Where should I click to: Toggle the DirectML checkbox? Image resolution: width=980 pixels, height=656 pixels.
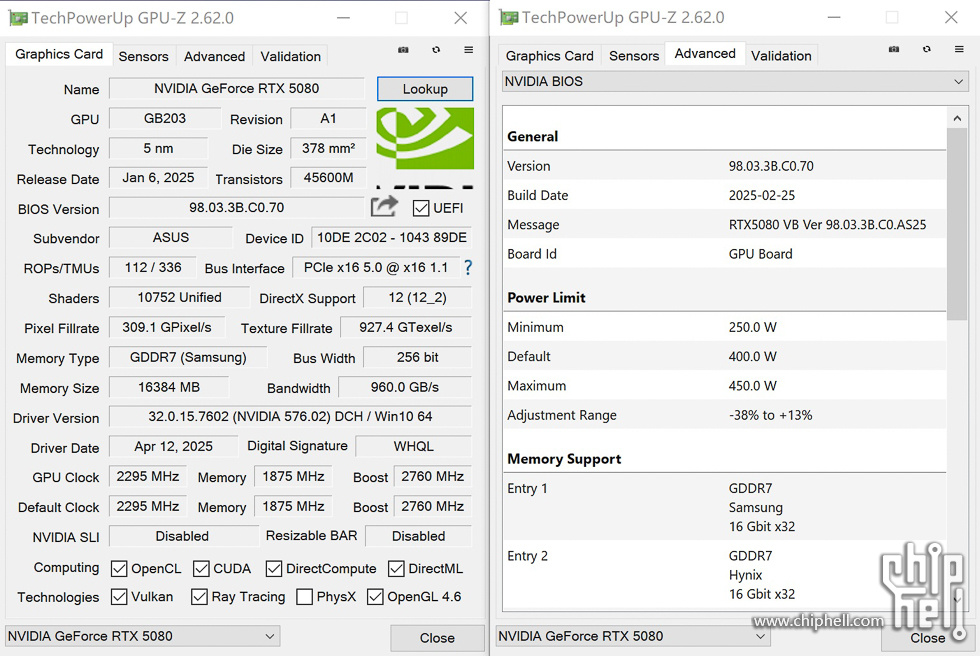click(x=396, y=569)
